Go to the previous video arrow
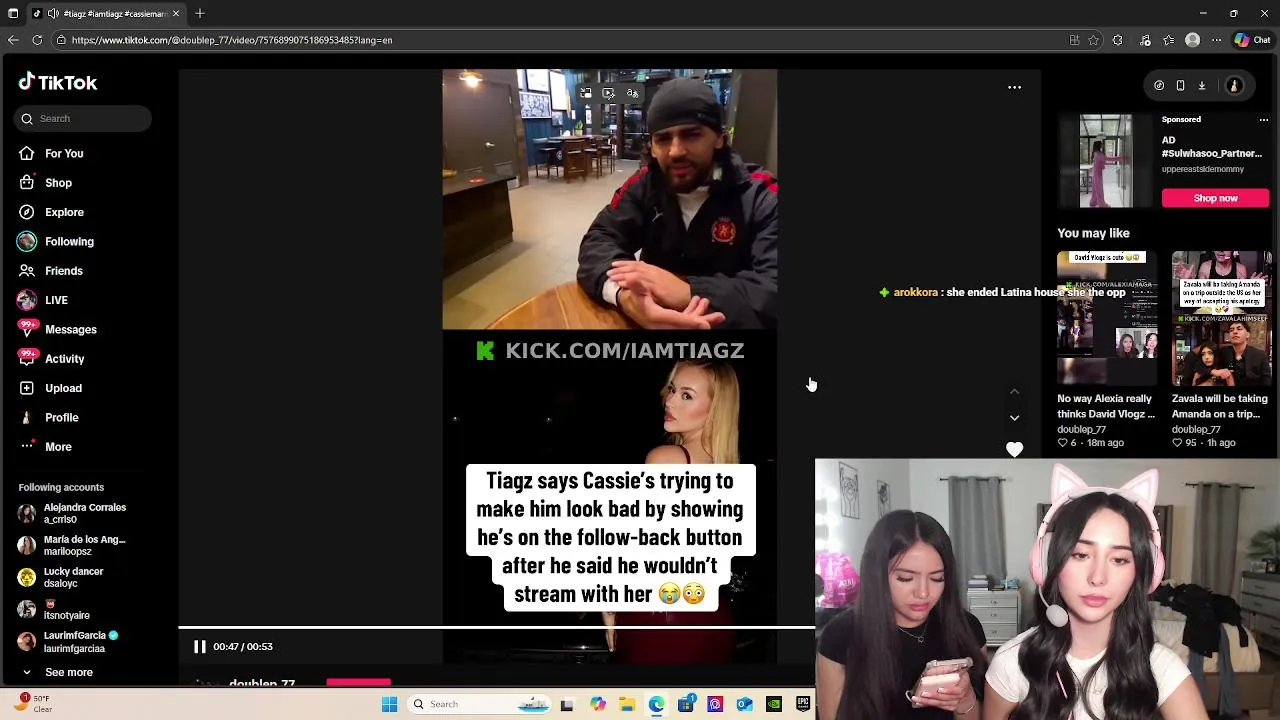The width and height of the screenshot is (1280, 720). tap(1014, 392)
